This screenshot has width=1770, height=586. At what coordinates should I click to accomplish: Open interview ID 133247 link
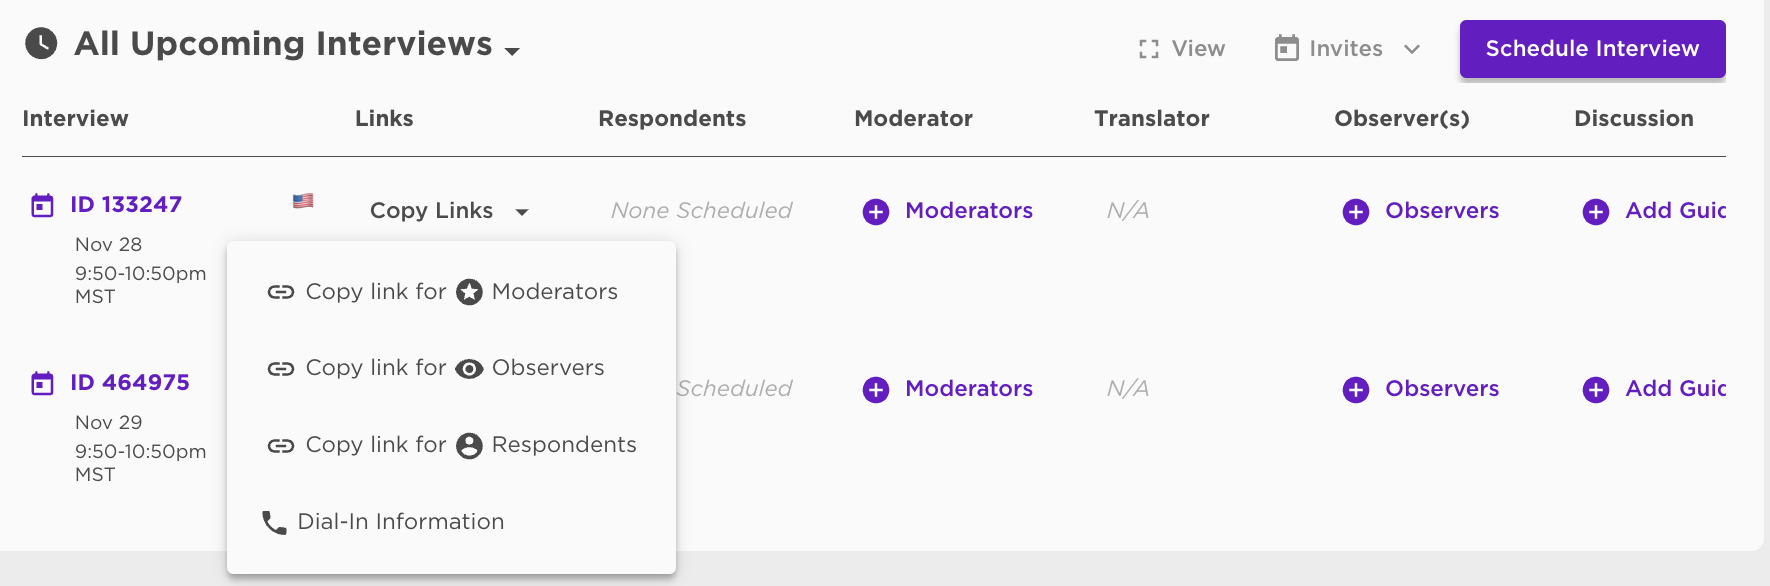pyautogui.click(x=126, y=205)
